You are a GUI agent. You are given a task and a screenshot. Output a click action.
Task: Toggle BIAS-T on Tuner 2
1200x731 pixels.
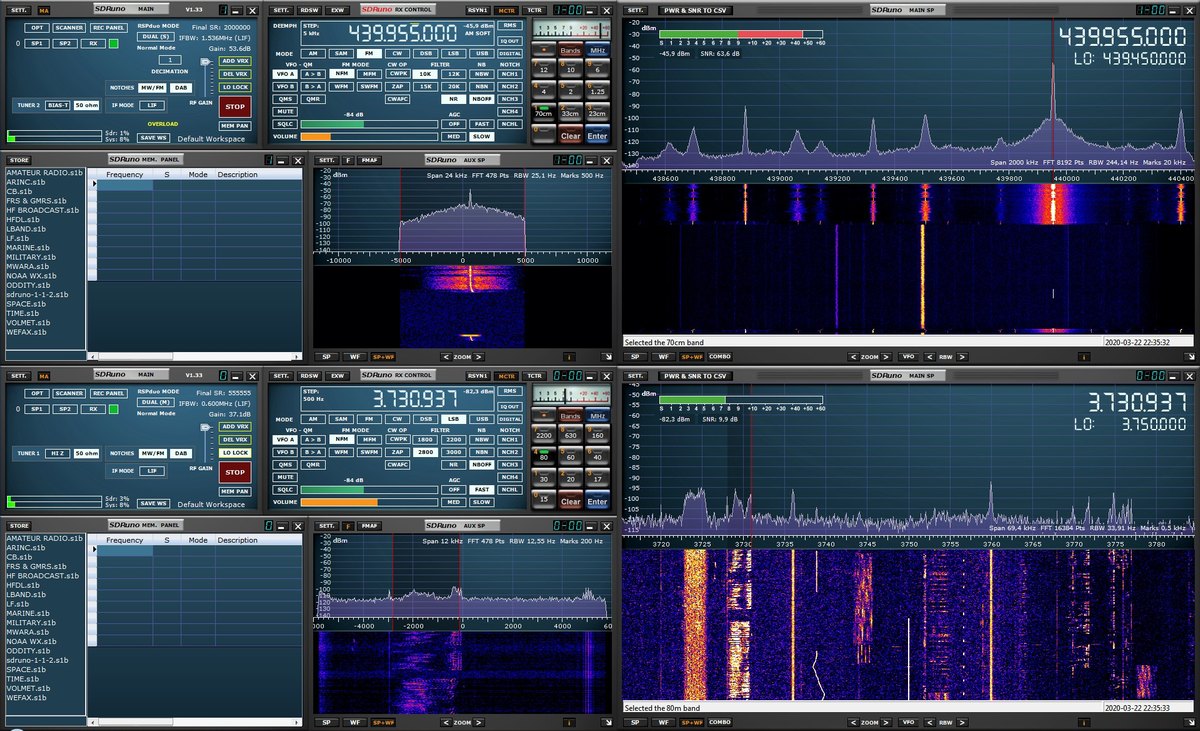(x=58, y=104)
